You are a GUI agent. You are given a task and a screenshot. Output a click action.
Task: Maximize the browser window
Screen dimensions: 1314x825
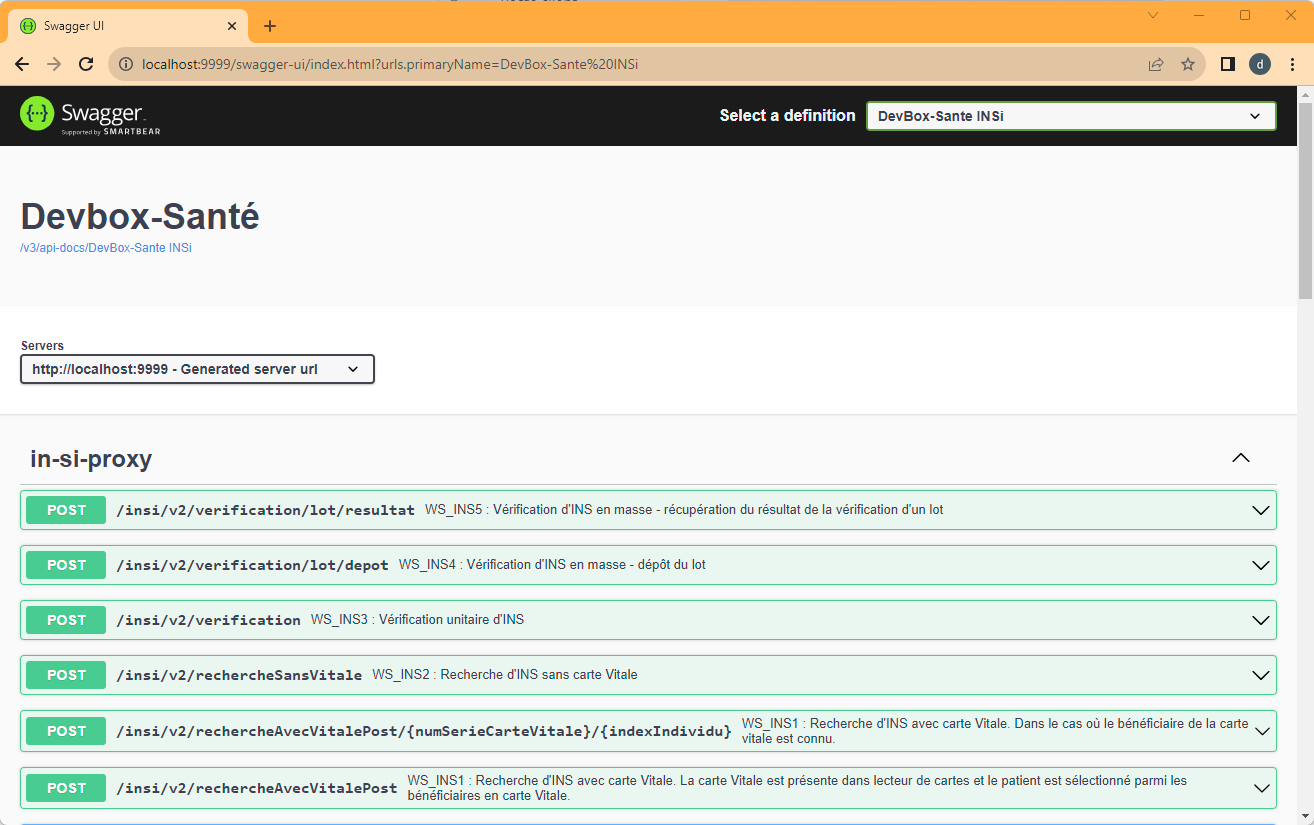(1245, 15)
